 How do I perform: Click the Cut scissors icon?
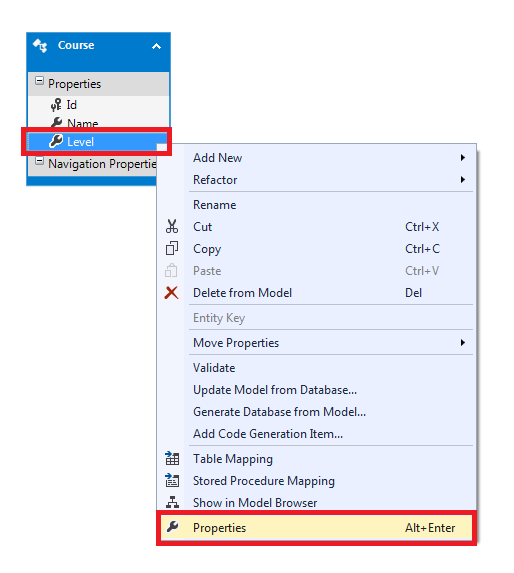[x=172, y=227]
